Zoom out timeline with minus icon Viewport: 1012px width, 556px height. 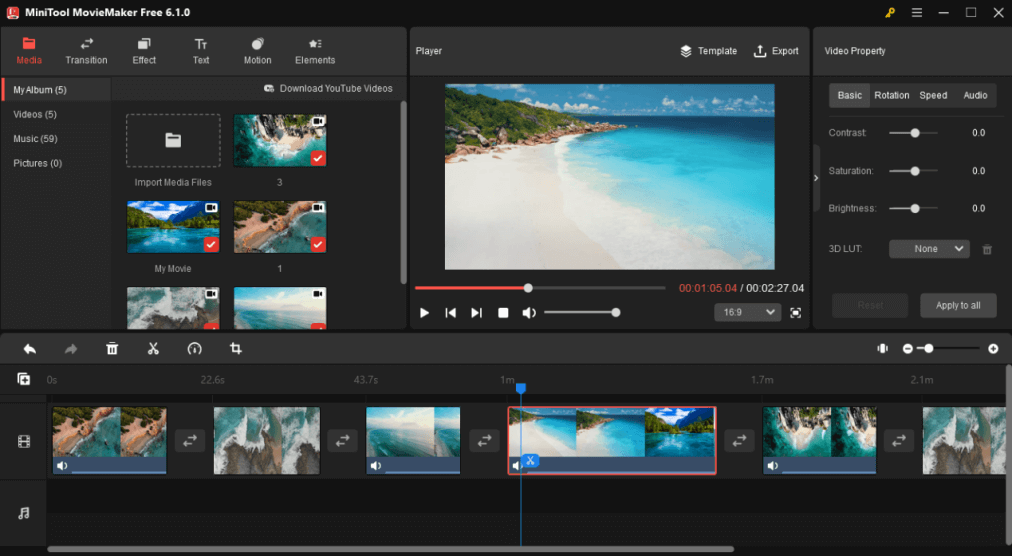tap(907, 349)
